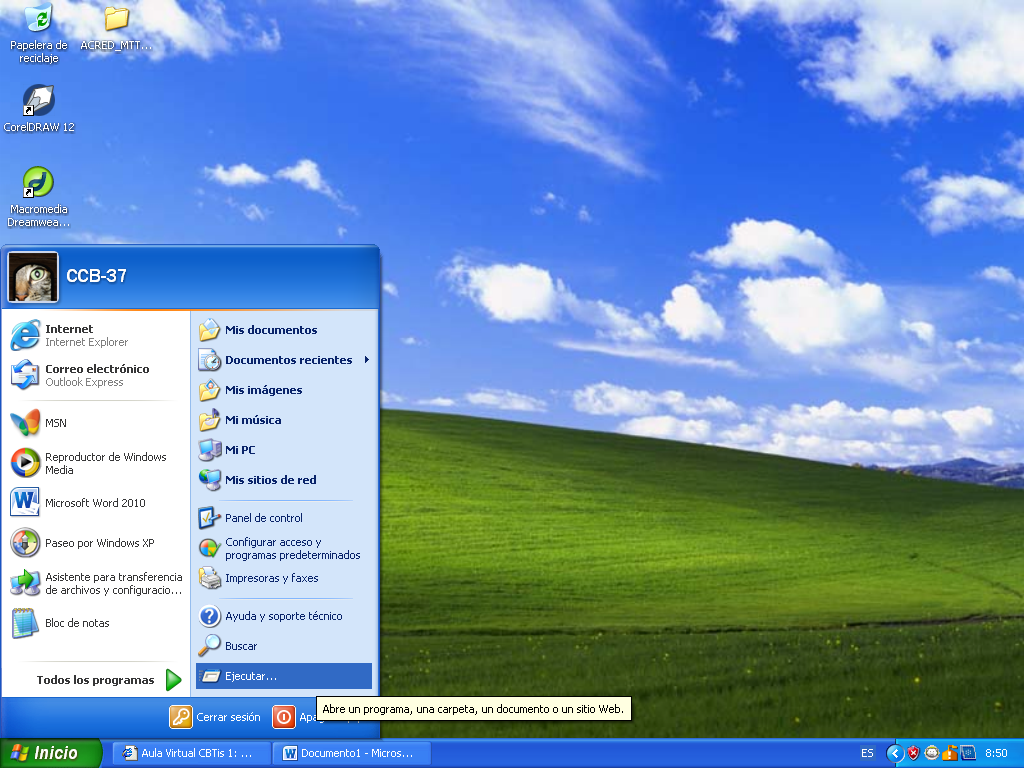
Task: Click the CCB-37 user account picture
Action: [x=33, y=277]
